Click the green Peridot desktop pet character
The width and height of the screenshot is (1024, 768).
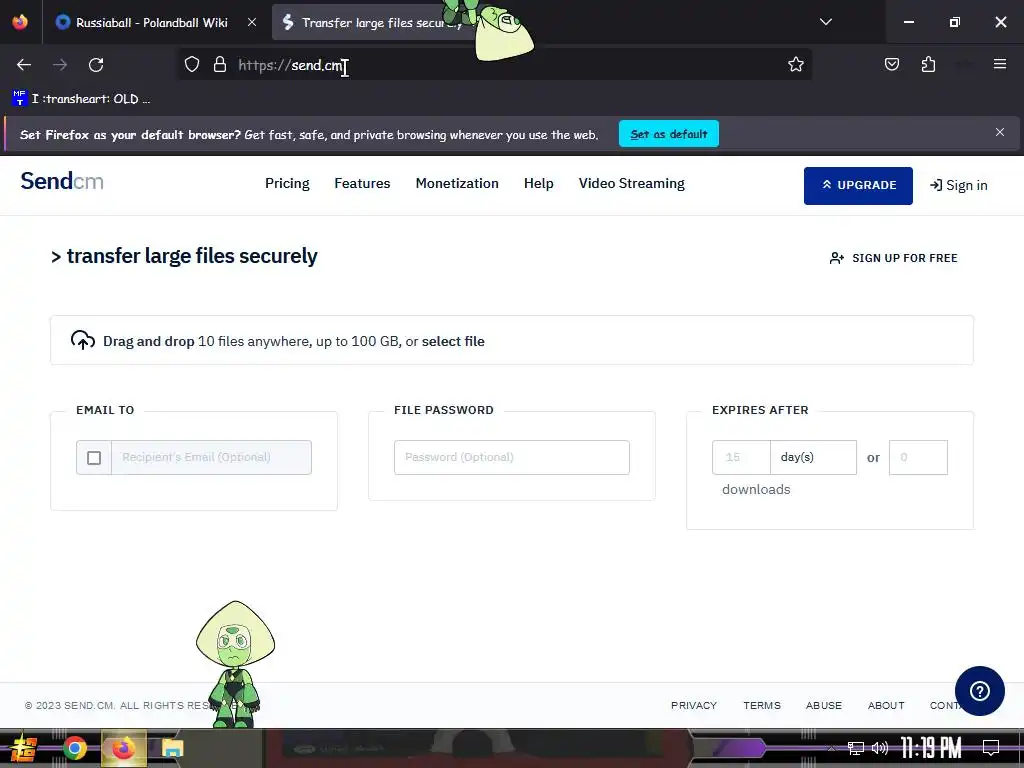[235, 664]
